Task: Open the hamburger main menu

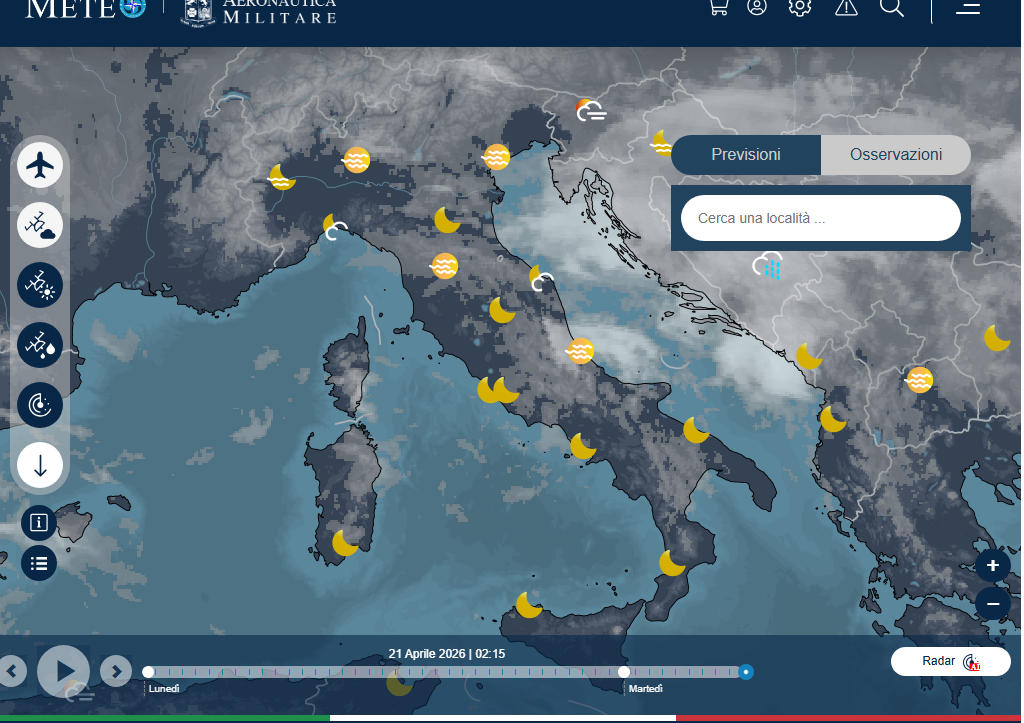Action: pos(967,8)
